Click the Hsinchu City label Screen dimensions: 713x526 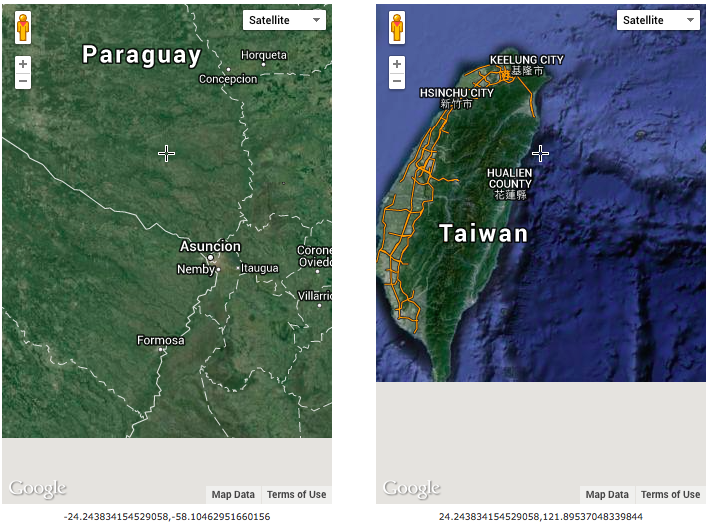tap(456, 93)
